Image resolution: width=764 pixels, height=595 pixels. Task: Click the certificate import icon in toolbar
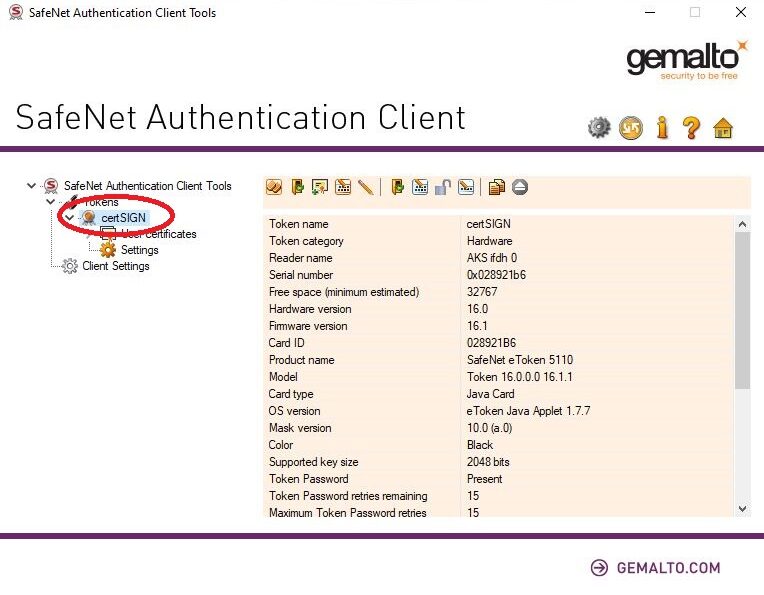point(320,187)
